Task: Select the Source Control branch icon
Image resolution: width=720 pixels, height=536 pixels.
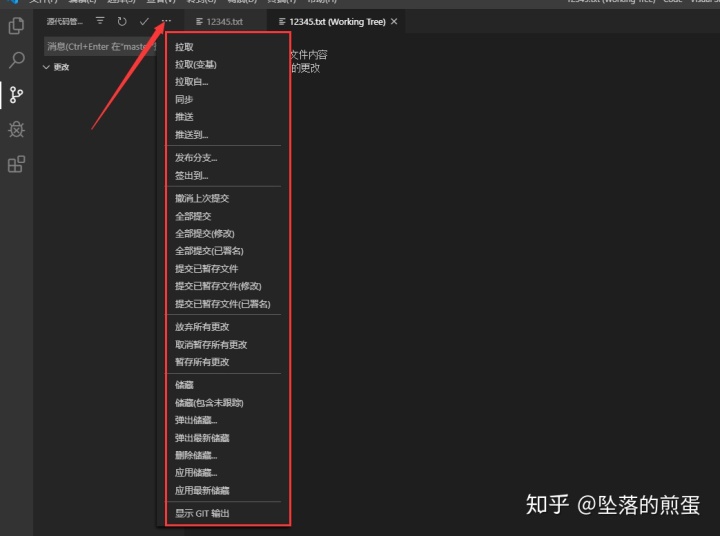Action: click(17, 95)
